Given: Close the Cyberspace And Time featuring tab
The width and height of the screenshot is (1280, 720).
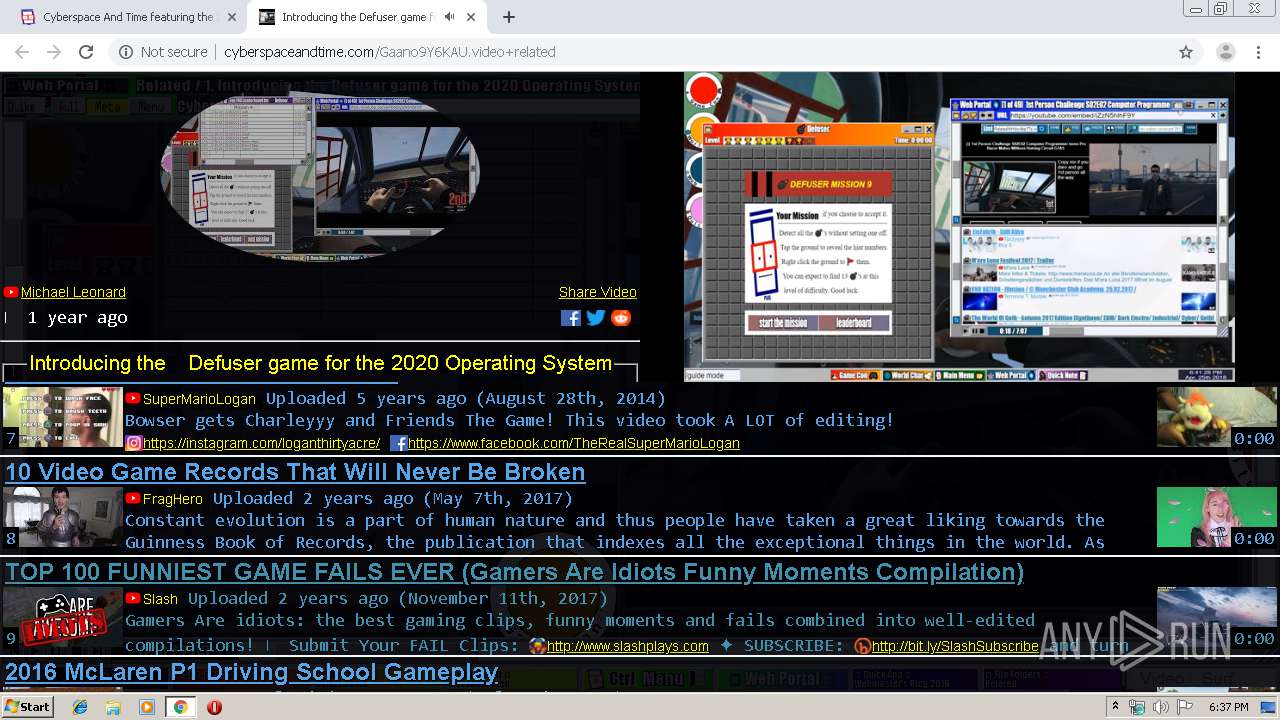Looking at the screenshot, I should 231,17.
